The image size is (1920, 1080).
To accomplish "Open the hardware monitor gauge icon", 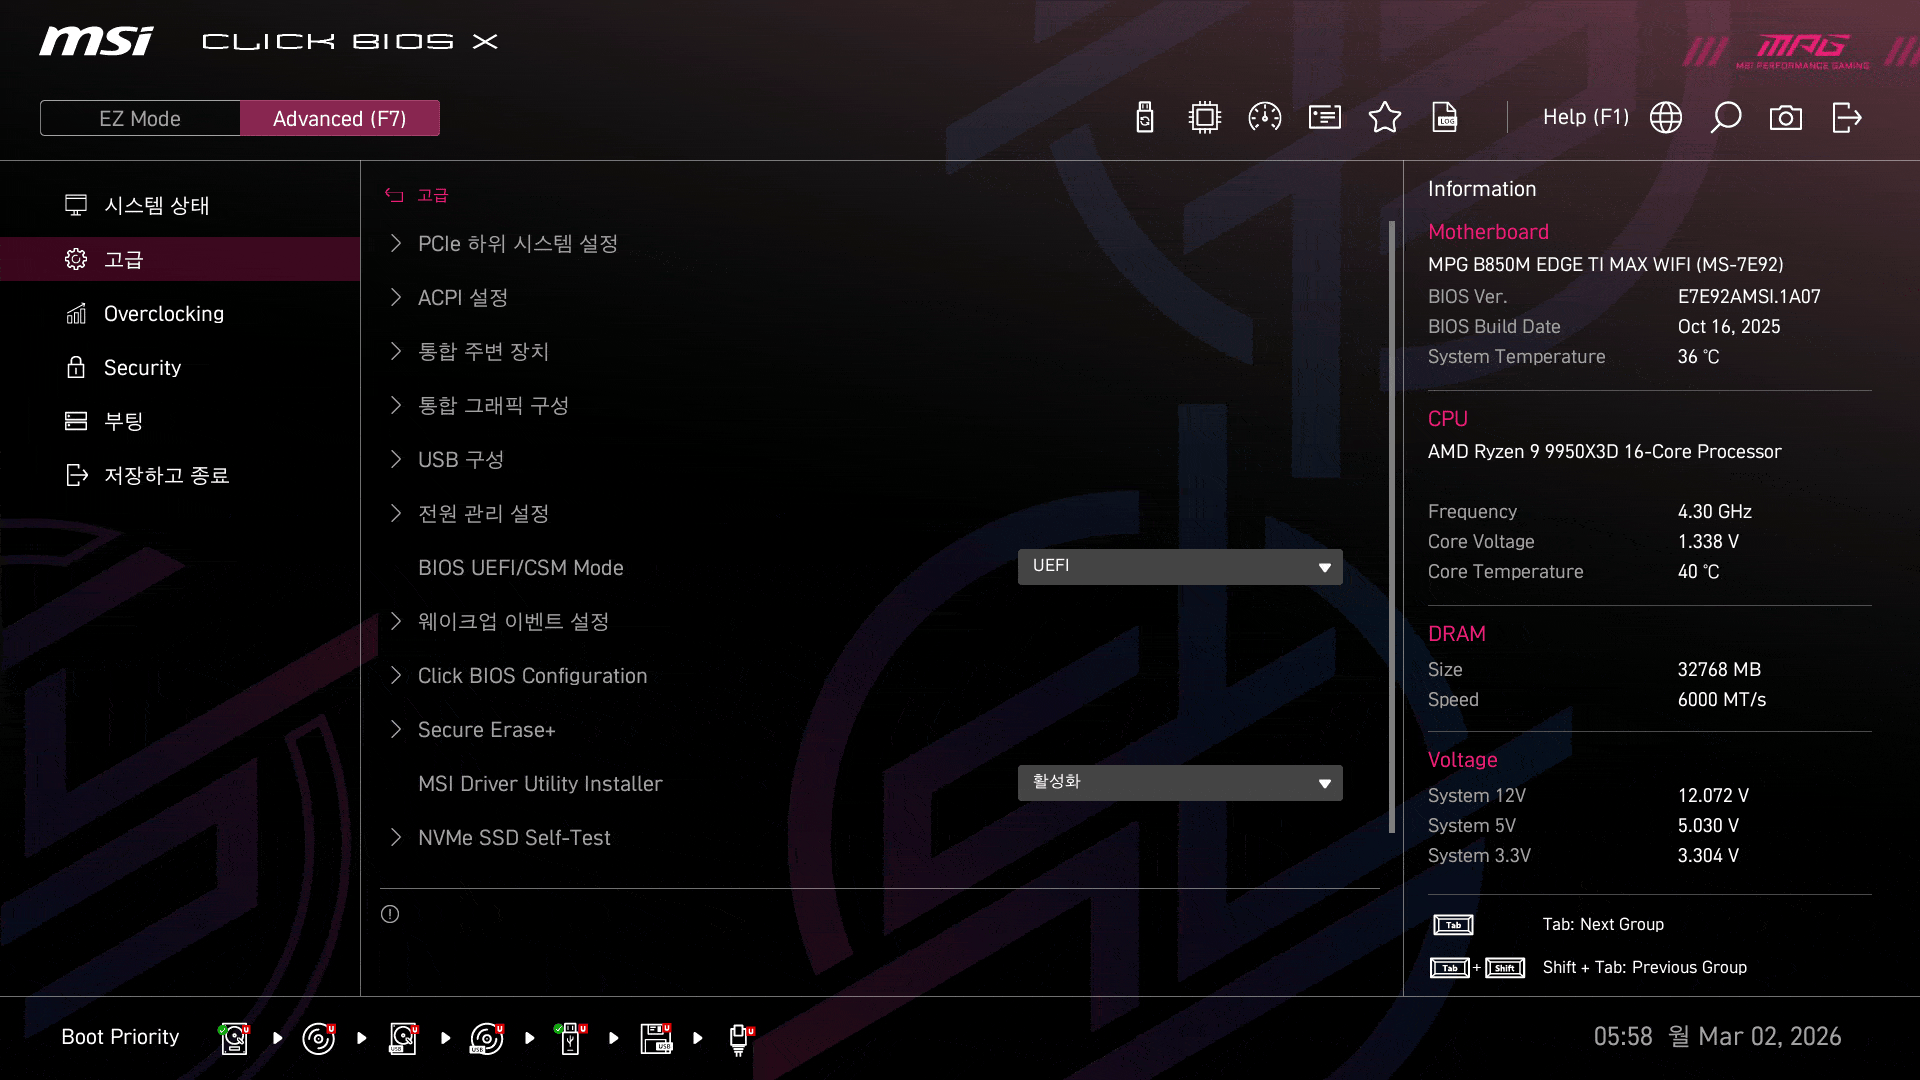I will pos(1264,118).
